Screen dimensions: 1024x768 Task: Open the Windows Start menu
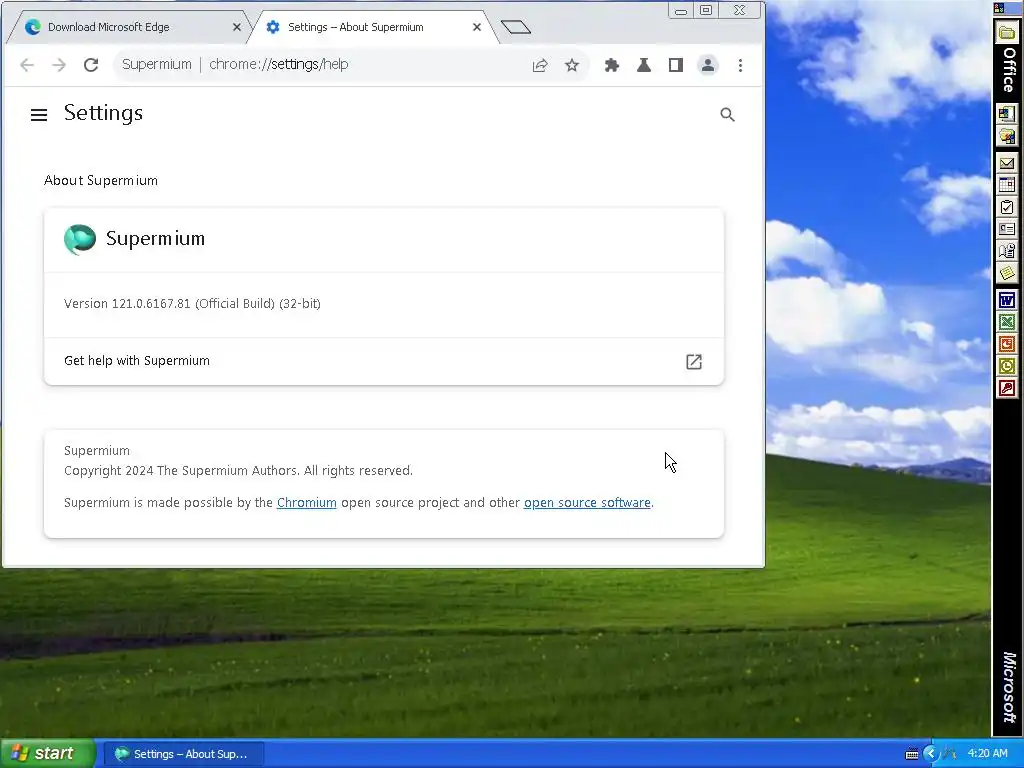(47, 754)
